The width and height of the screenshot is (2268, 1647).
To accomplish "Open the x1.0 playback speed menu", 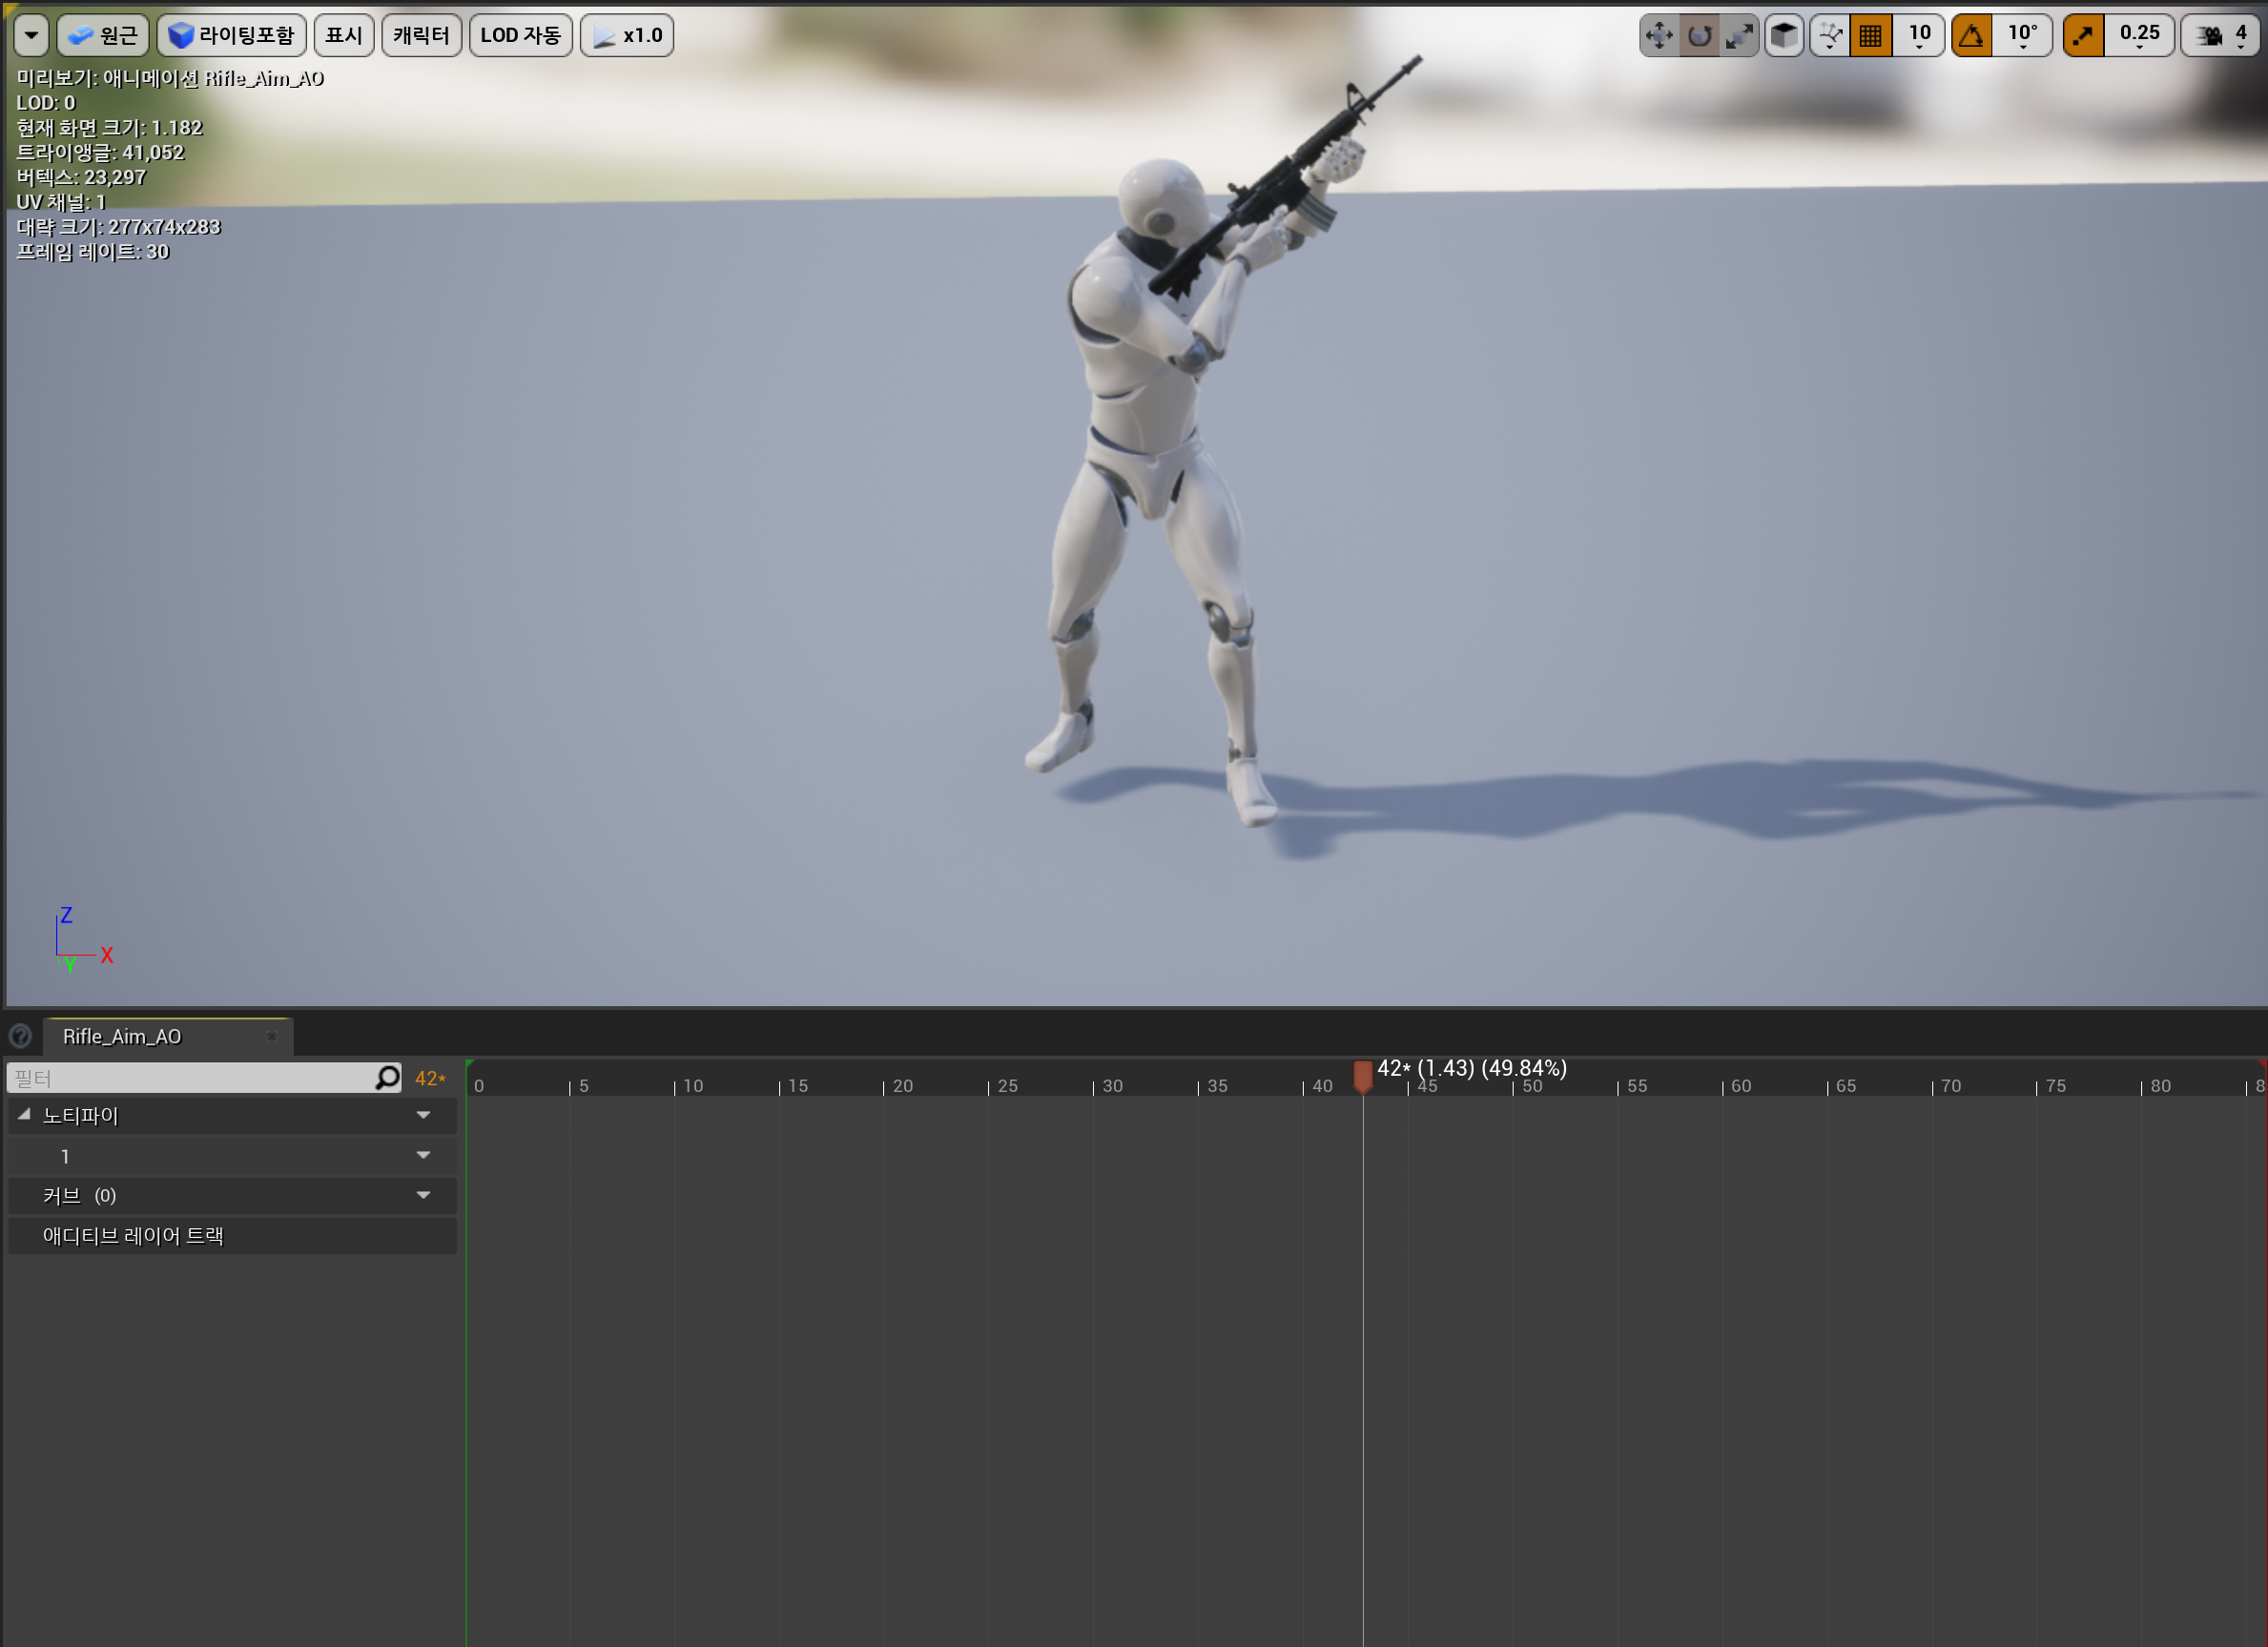I will tap(627, 35).
